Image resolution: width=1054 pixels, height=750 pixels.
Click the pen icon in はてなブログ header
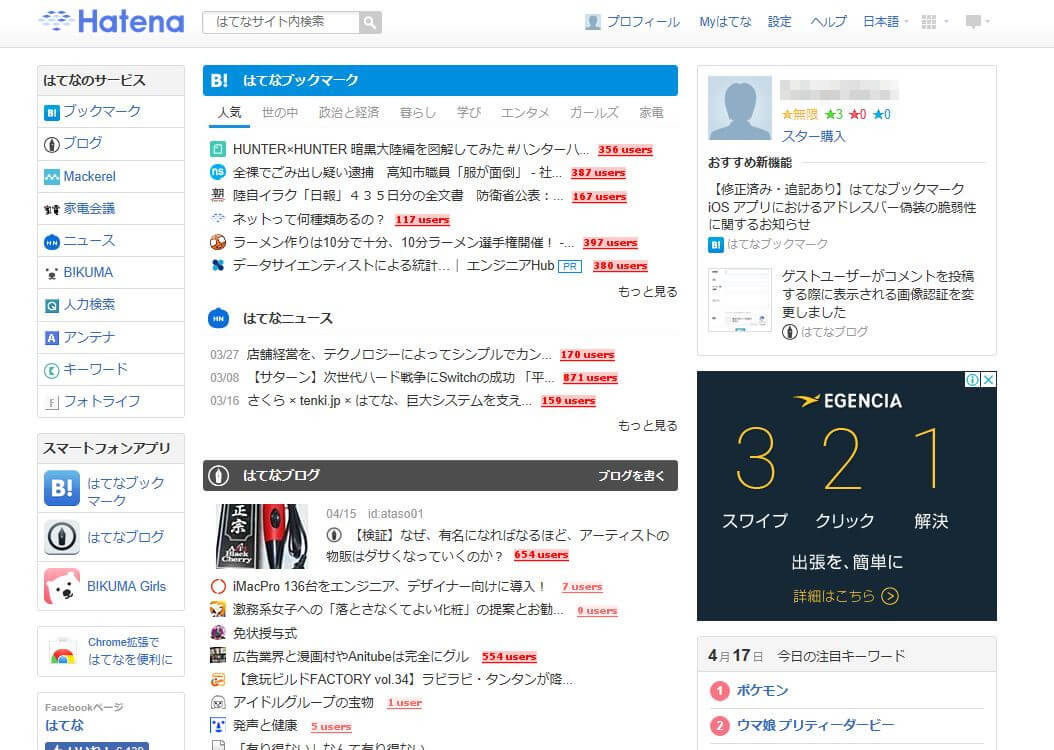click(x=218, y=476)
